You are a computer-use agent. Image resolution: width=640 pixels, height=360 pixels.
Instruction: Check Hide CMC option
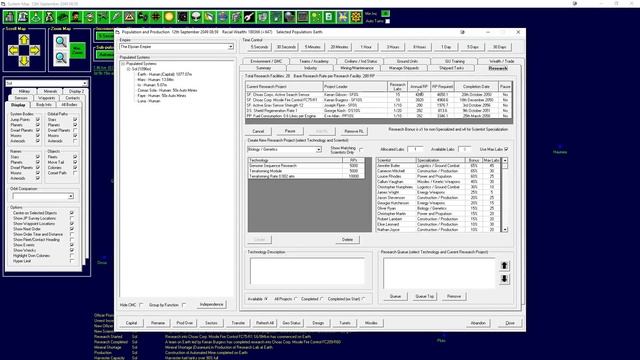pyautogui.click(x=141, y=305)
